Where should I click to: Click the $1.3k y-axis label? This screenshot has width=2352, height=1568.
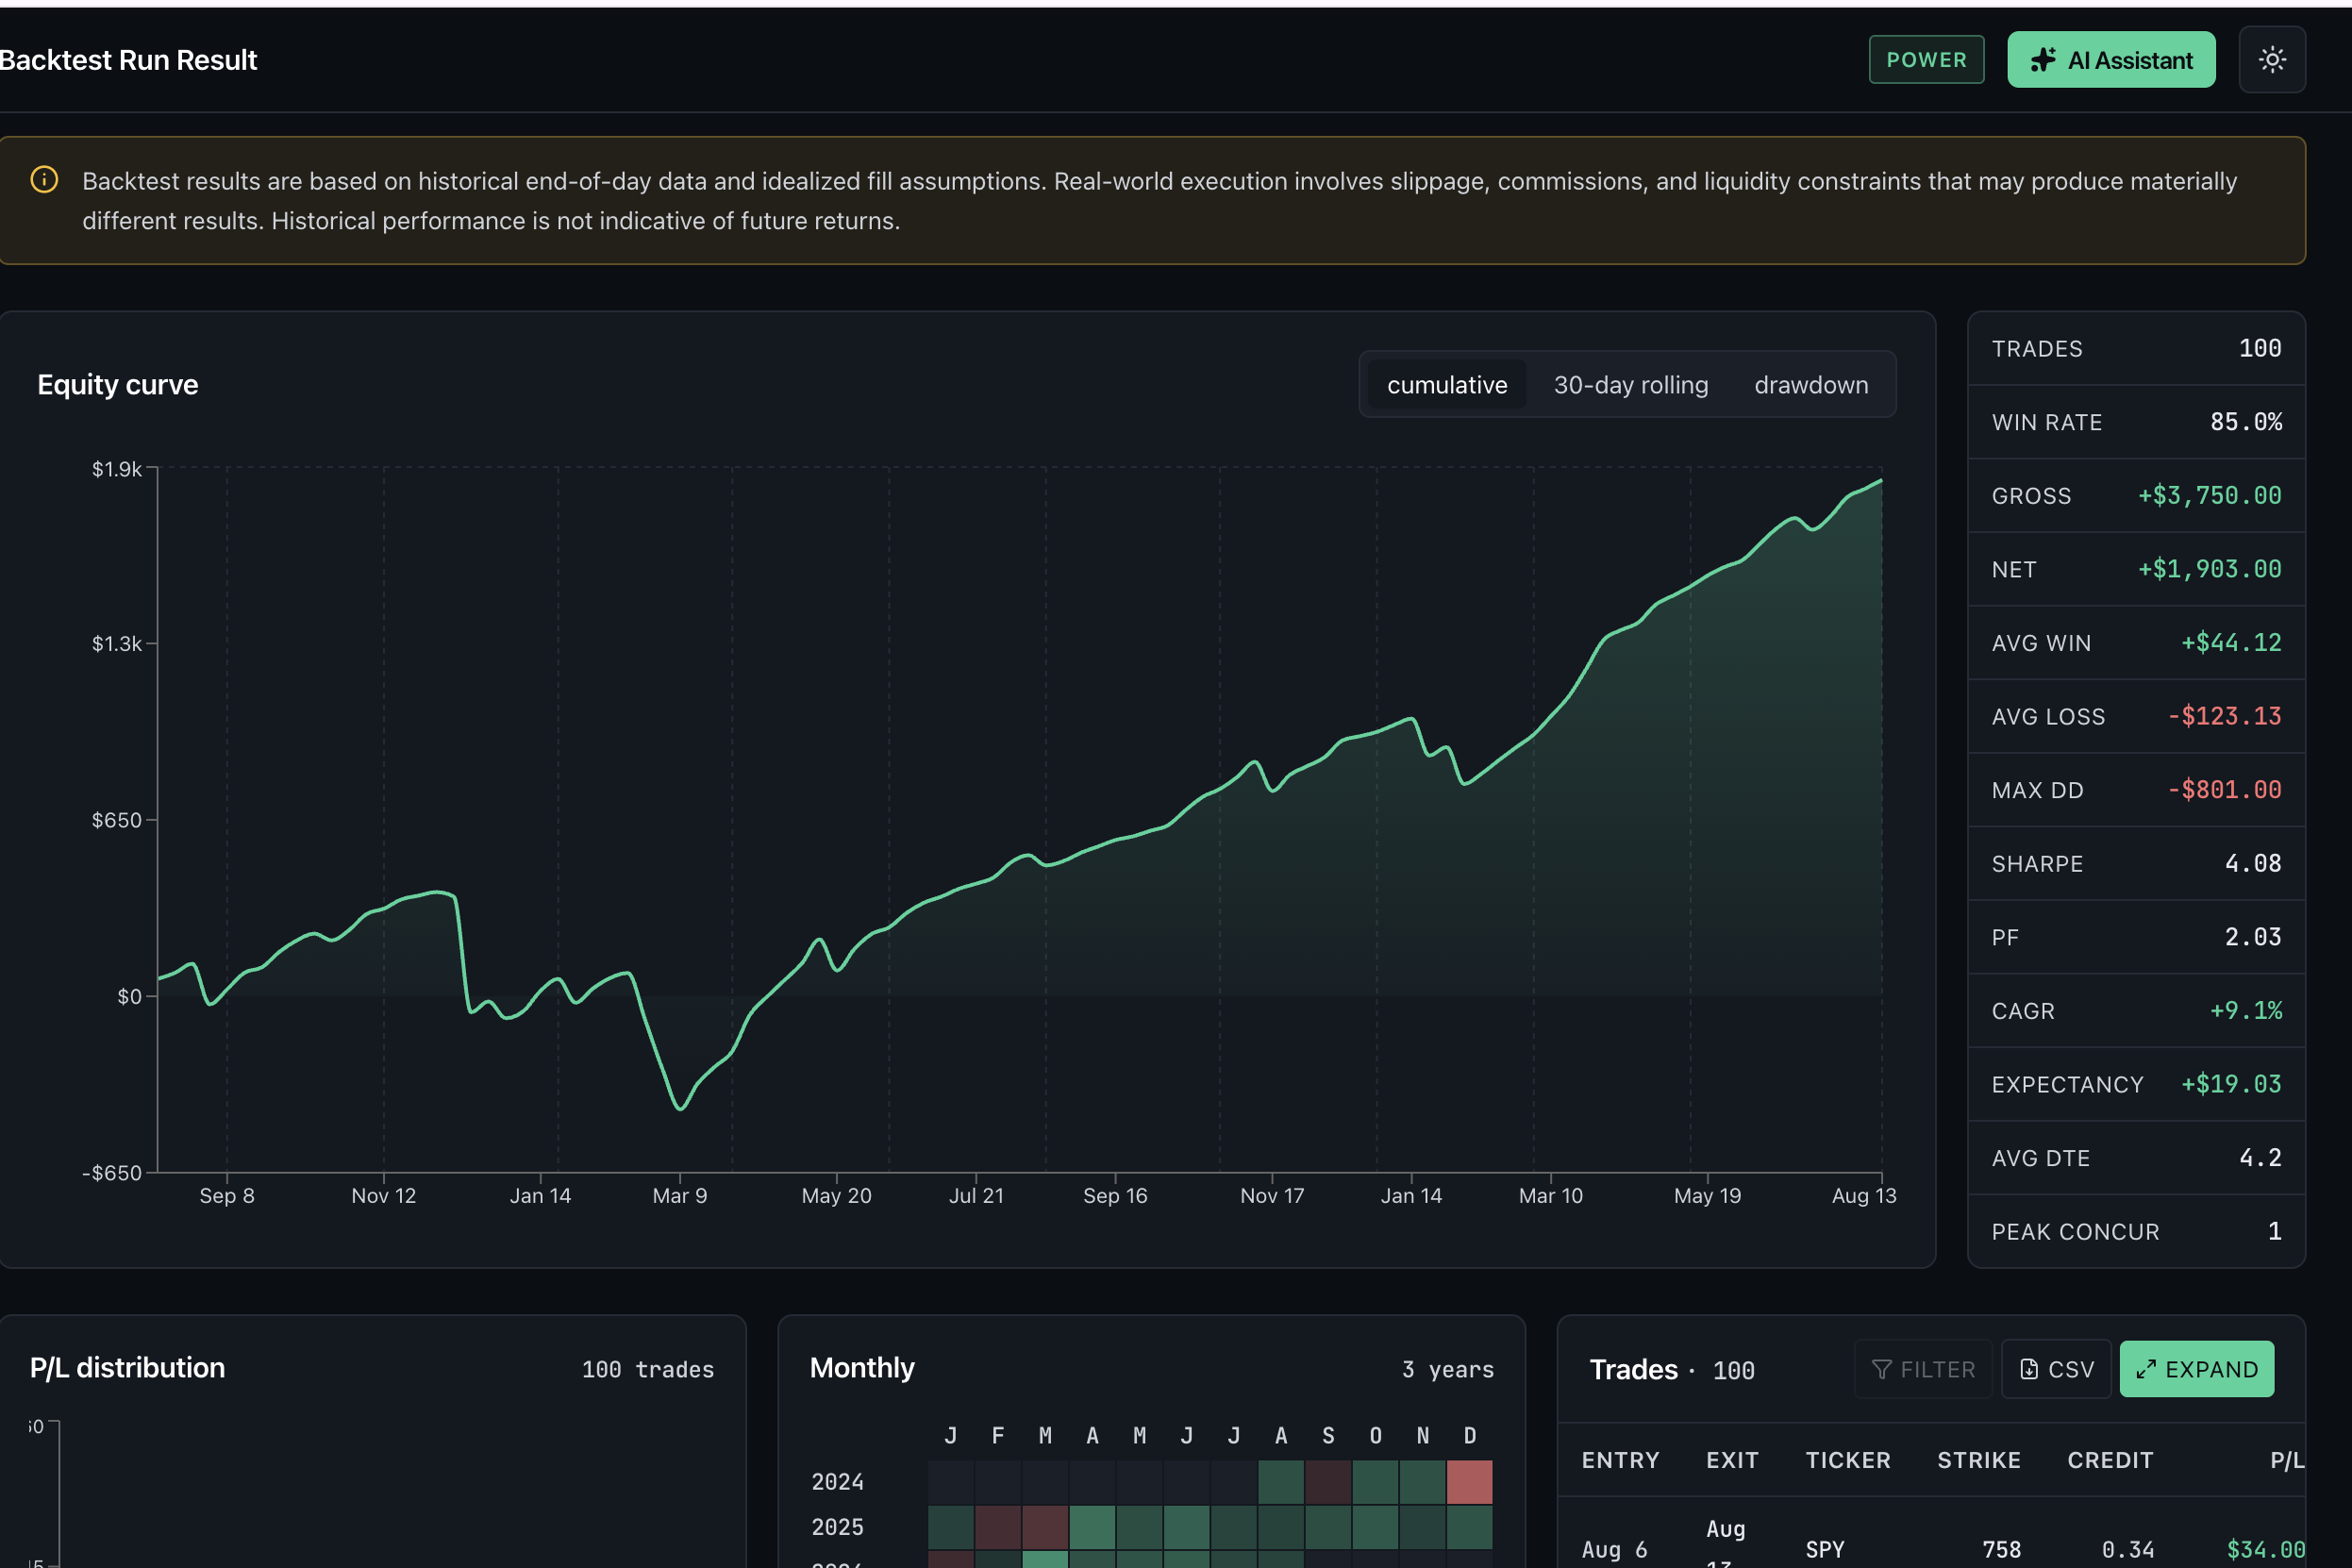coord(117,643)
